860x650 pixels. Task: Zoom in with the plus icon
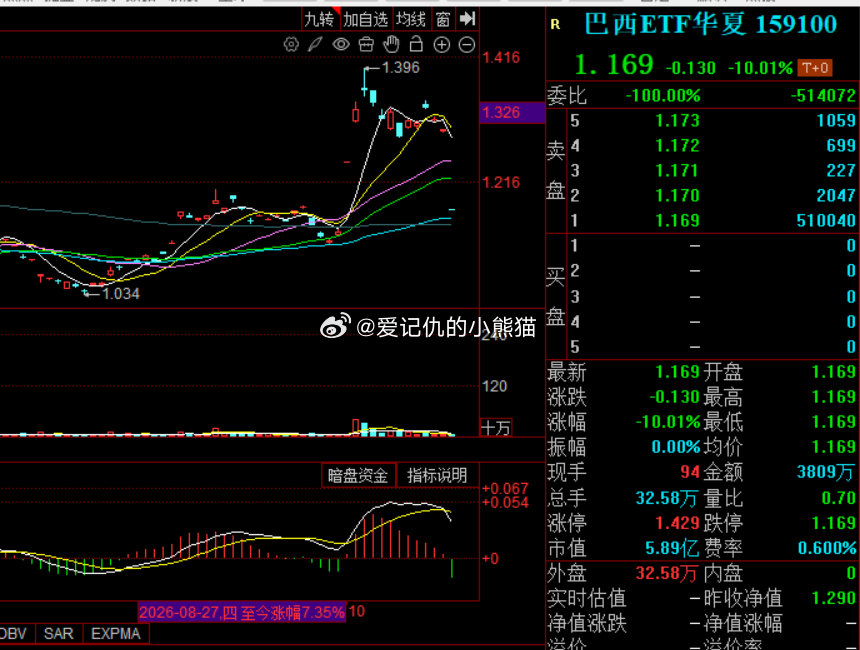point(442,44)
